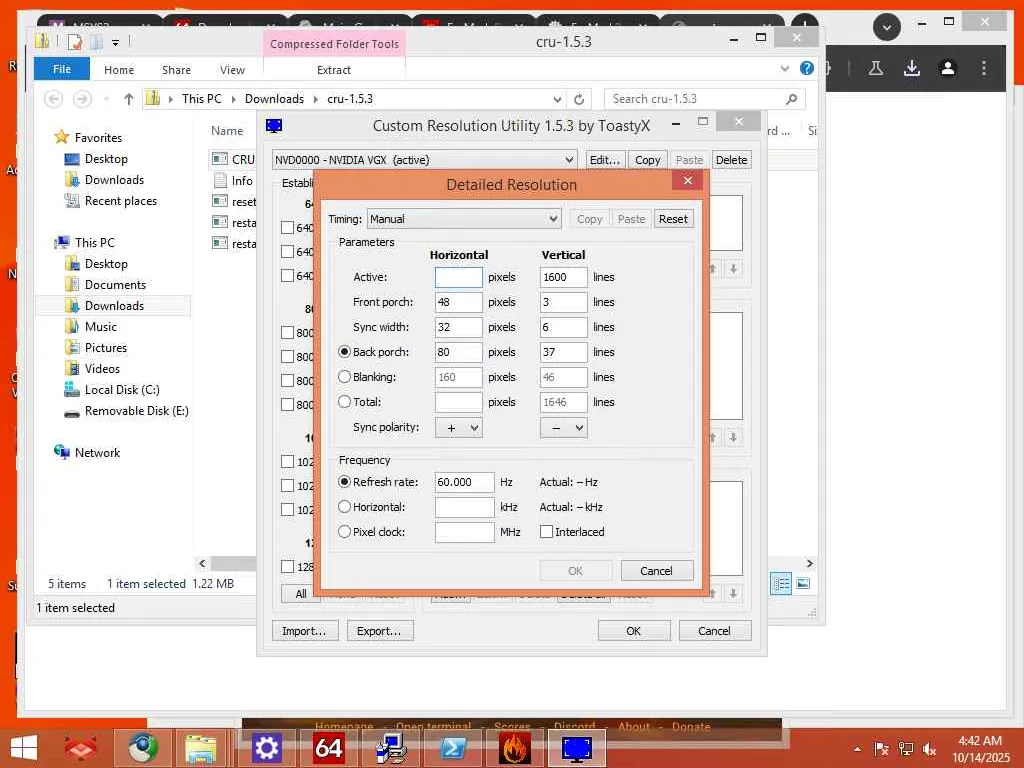Image resolution: width=1024 pixels, height=768 pixels.
Task: Open the vertical sync polarity dropdown
Action: pyautogui.click(x=564, y=428)
